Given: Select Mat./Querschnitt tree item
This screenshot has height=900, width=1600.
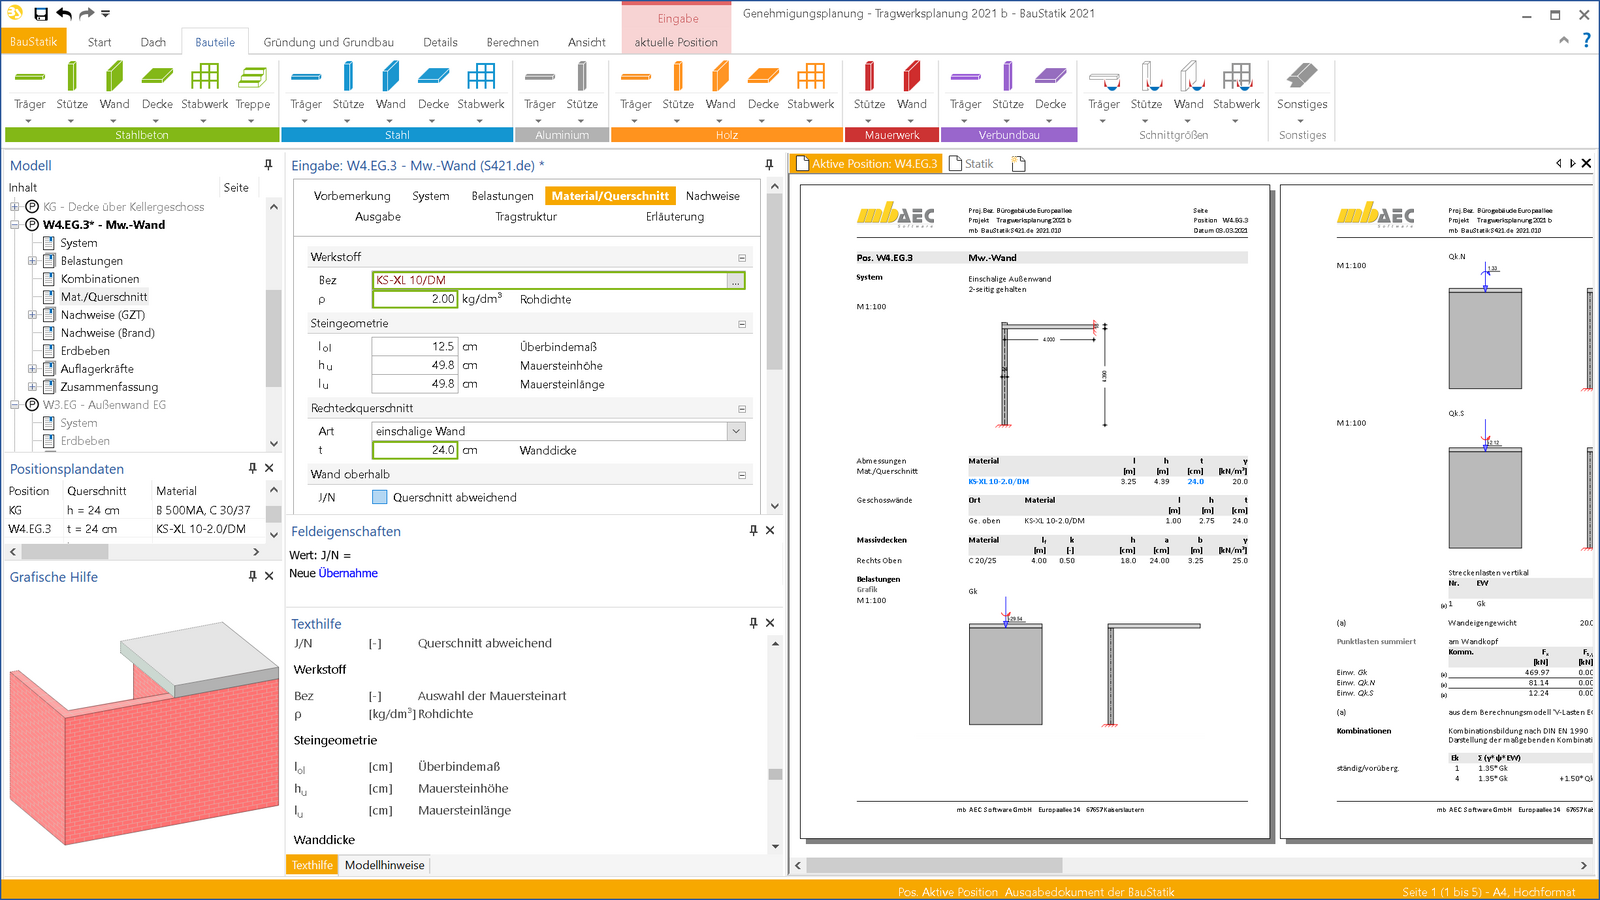Looking at the screenshot, I should coord(104,297).
